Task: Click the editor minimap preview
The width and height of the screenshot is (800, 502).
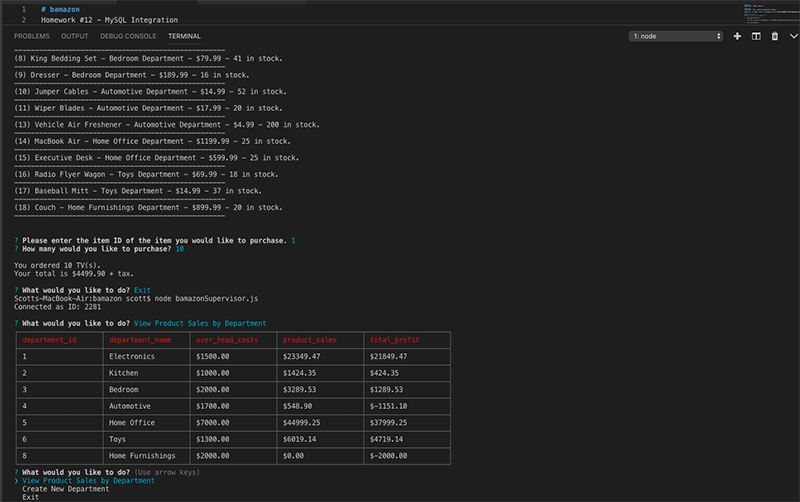Action: [x=771, y=13]
